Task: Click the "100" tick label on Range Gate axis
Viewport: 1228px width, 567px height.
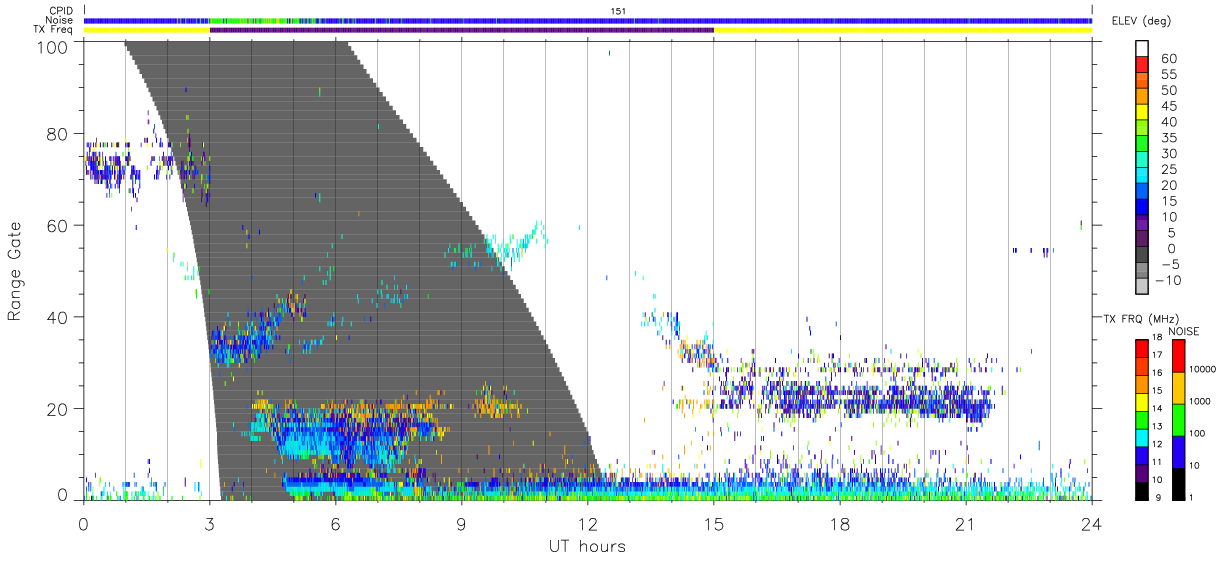Action: [x=52, y=47]
